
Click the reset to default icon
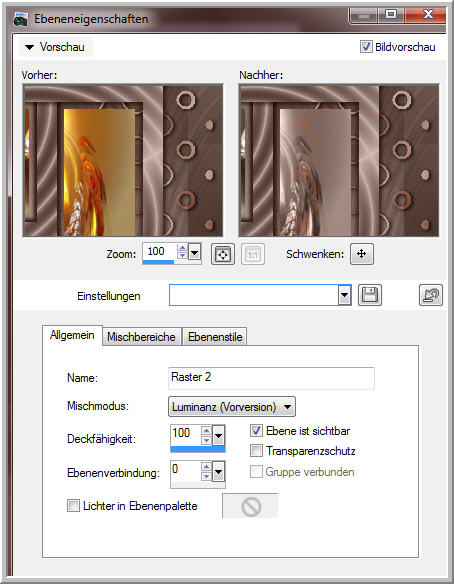(x=431, y=295)
